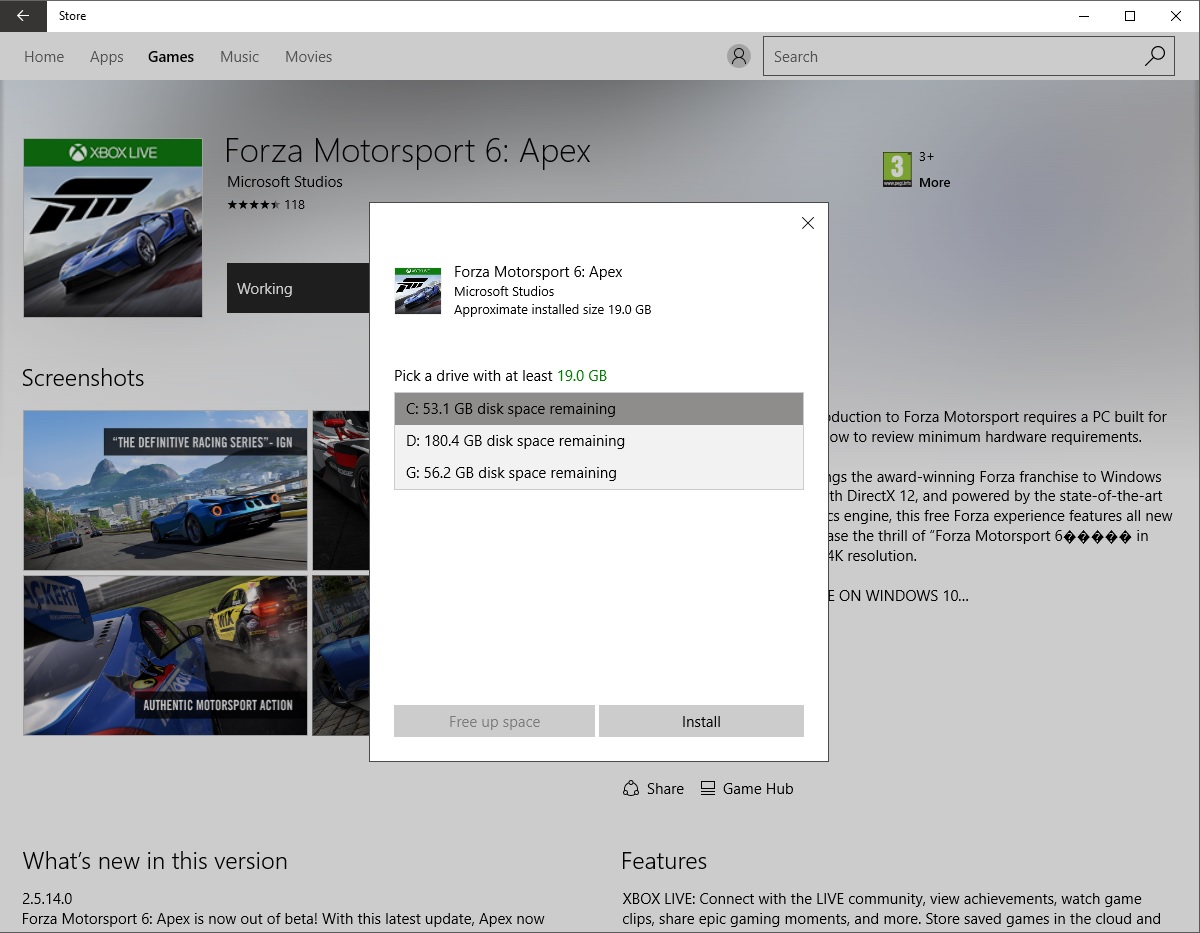The height and width of the screenshot is (933, 1200).
Task: Open the user account profile icon
Action: 739,56
